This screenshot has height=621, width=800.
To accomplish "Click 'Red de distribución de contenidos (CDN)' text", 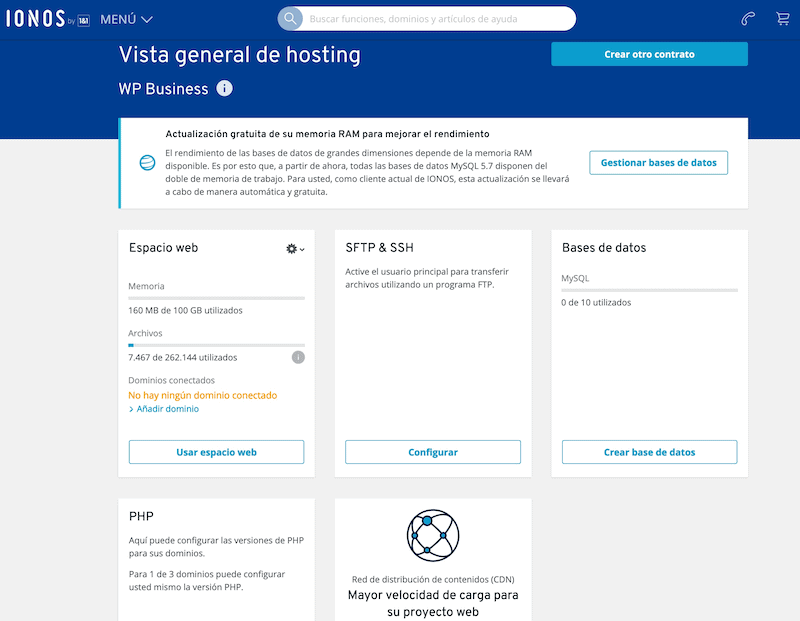I will (x=433, y=579).
